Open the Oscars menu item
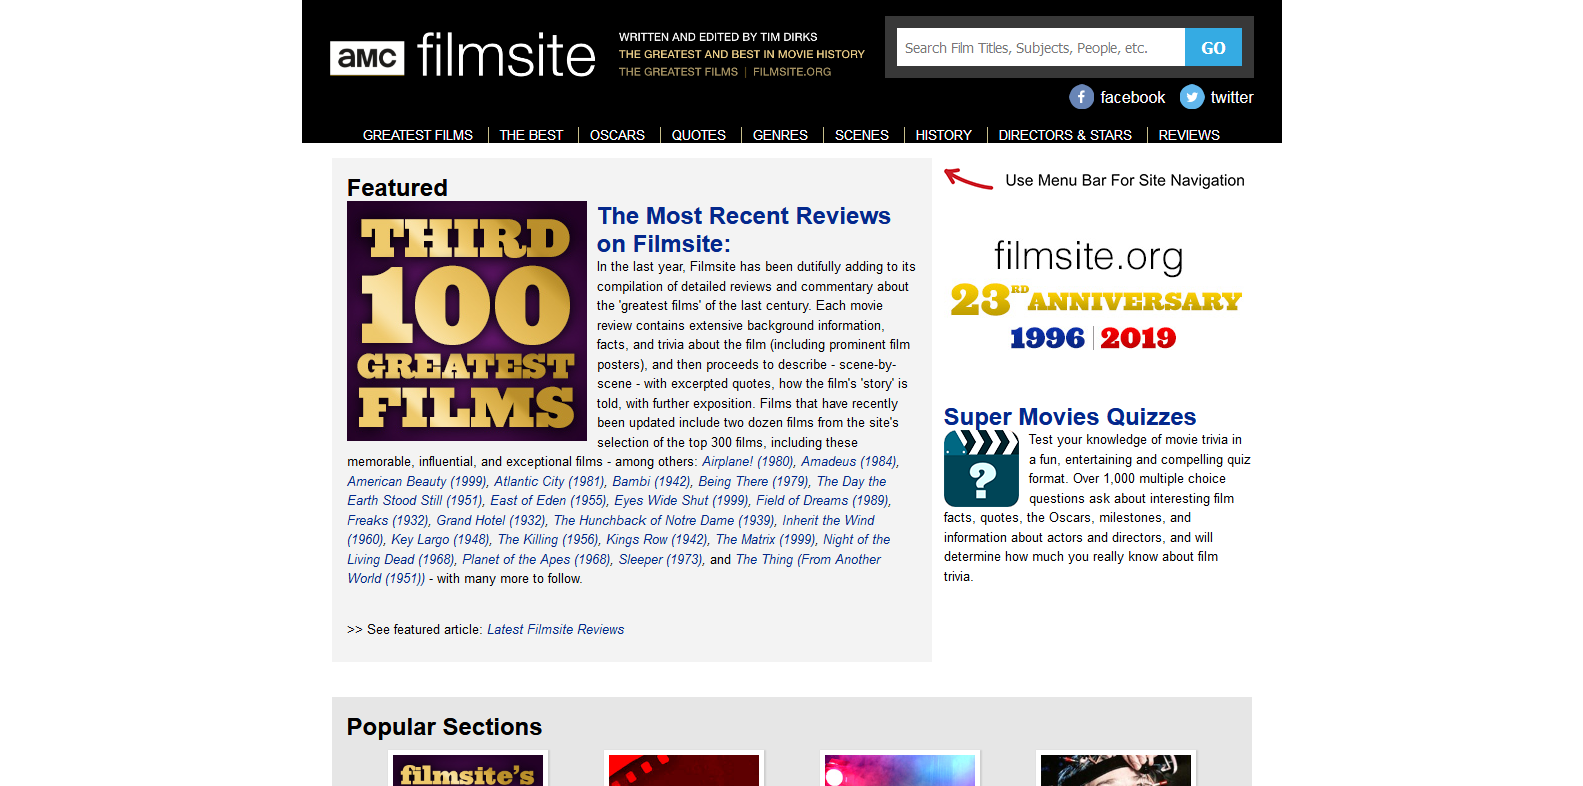 click(617, 135)
